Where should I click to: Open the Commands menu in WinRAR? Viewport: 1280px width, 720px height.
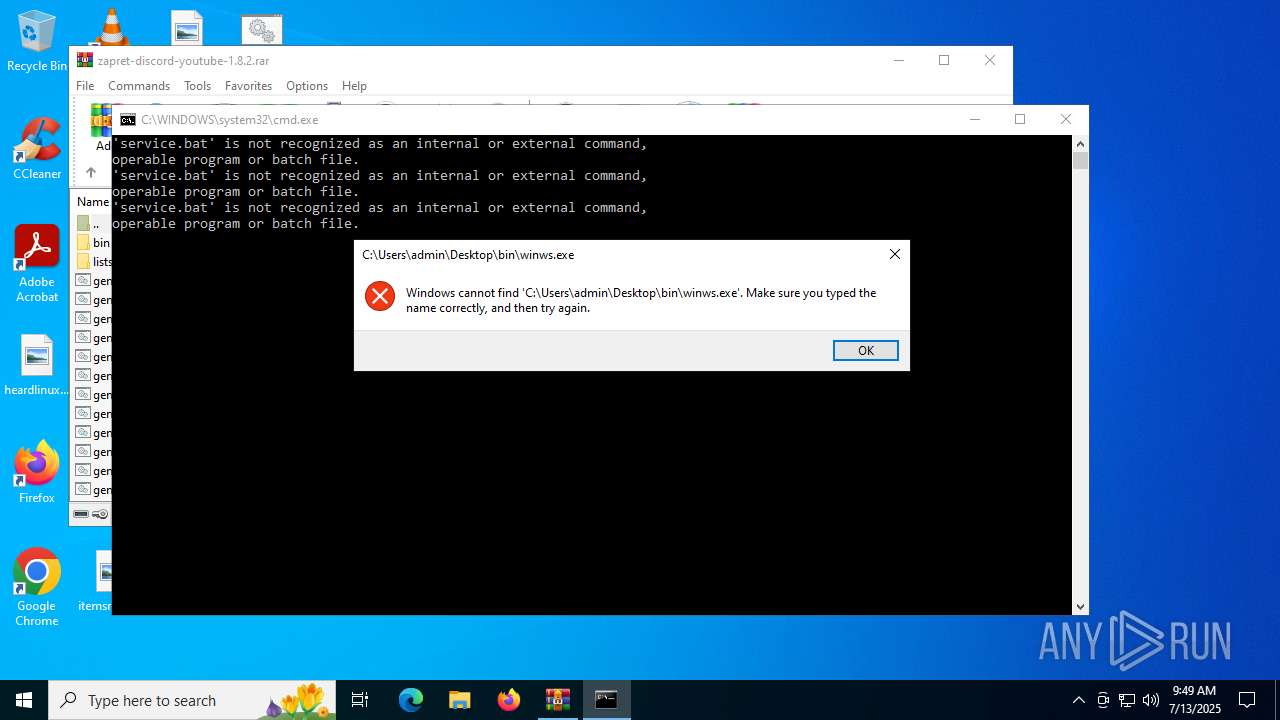click(139, 86)
